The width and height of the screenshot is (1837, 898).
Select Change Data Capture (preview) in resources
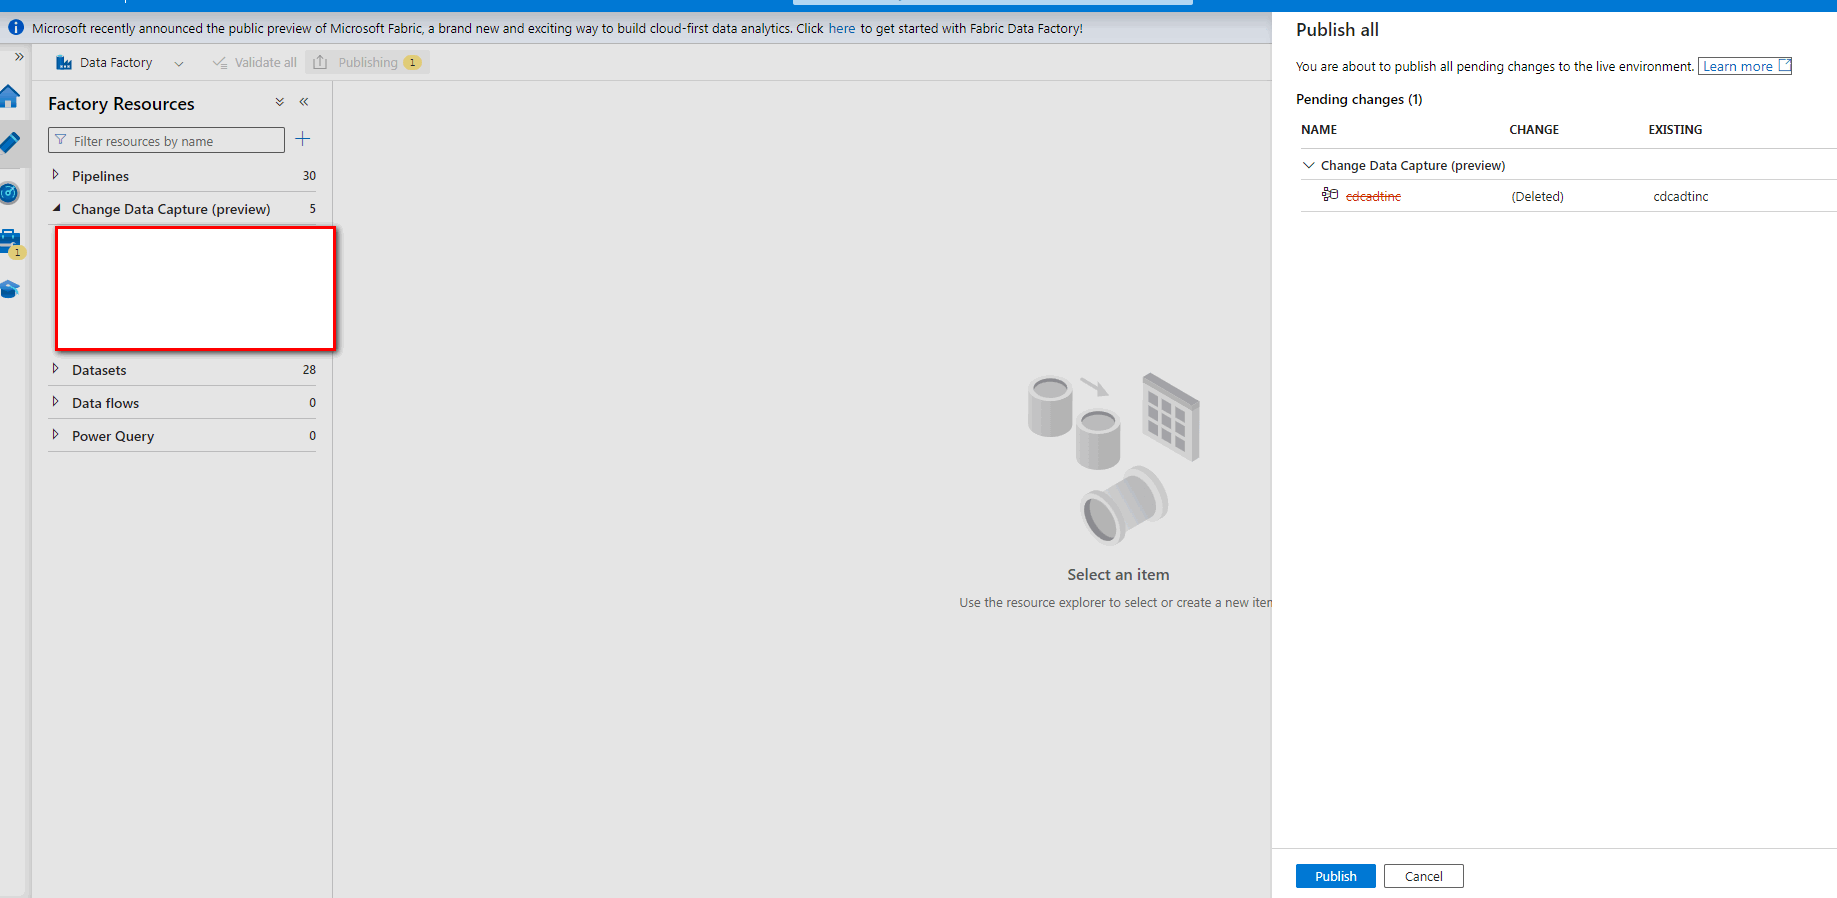(171, 209)
